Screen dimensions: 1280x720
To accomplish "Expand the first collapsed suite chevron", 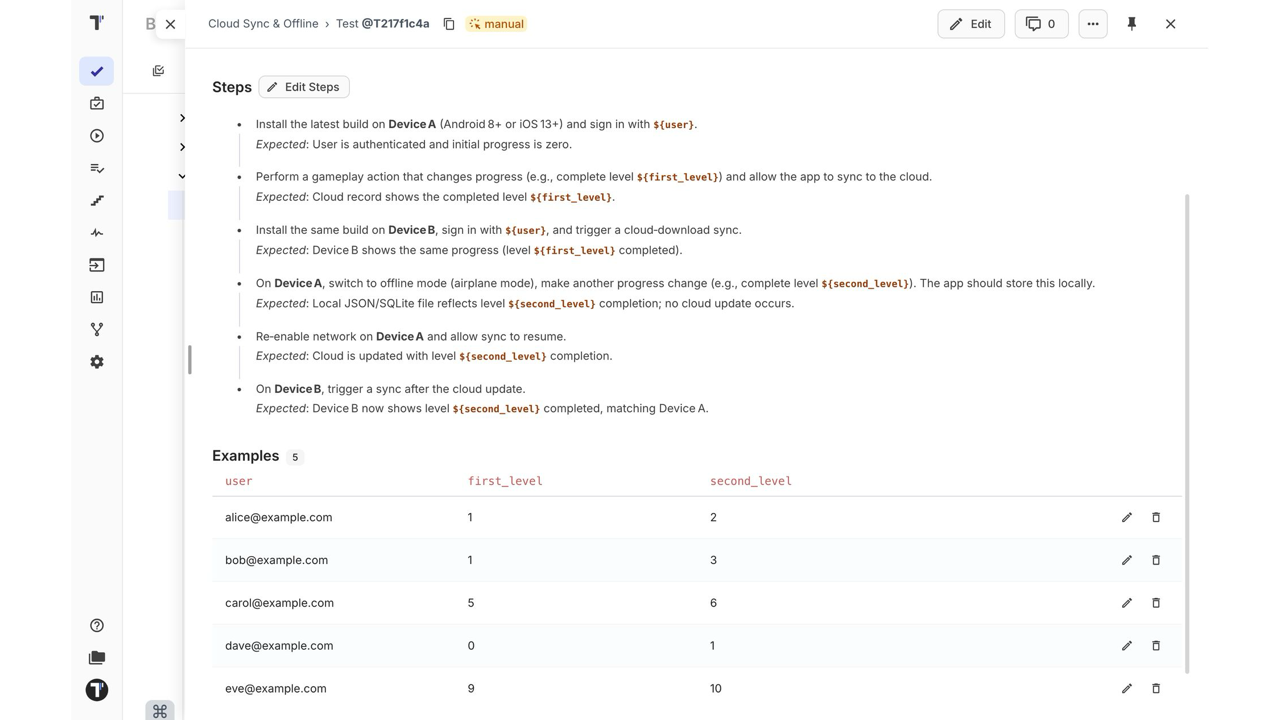I will (182, 118).
